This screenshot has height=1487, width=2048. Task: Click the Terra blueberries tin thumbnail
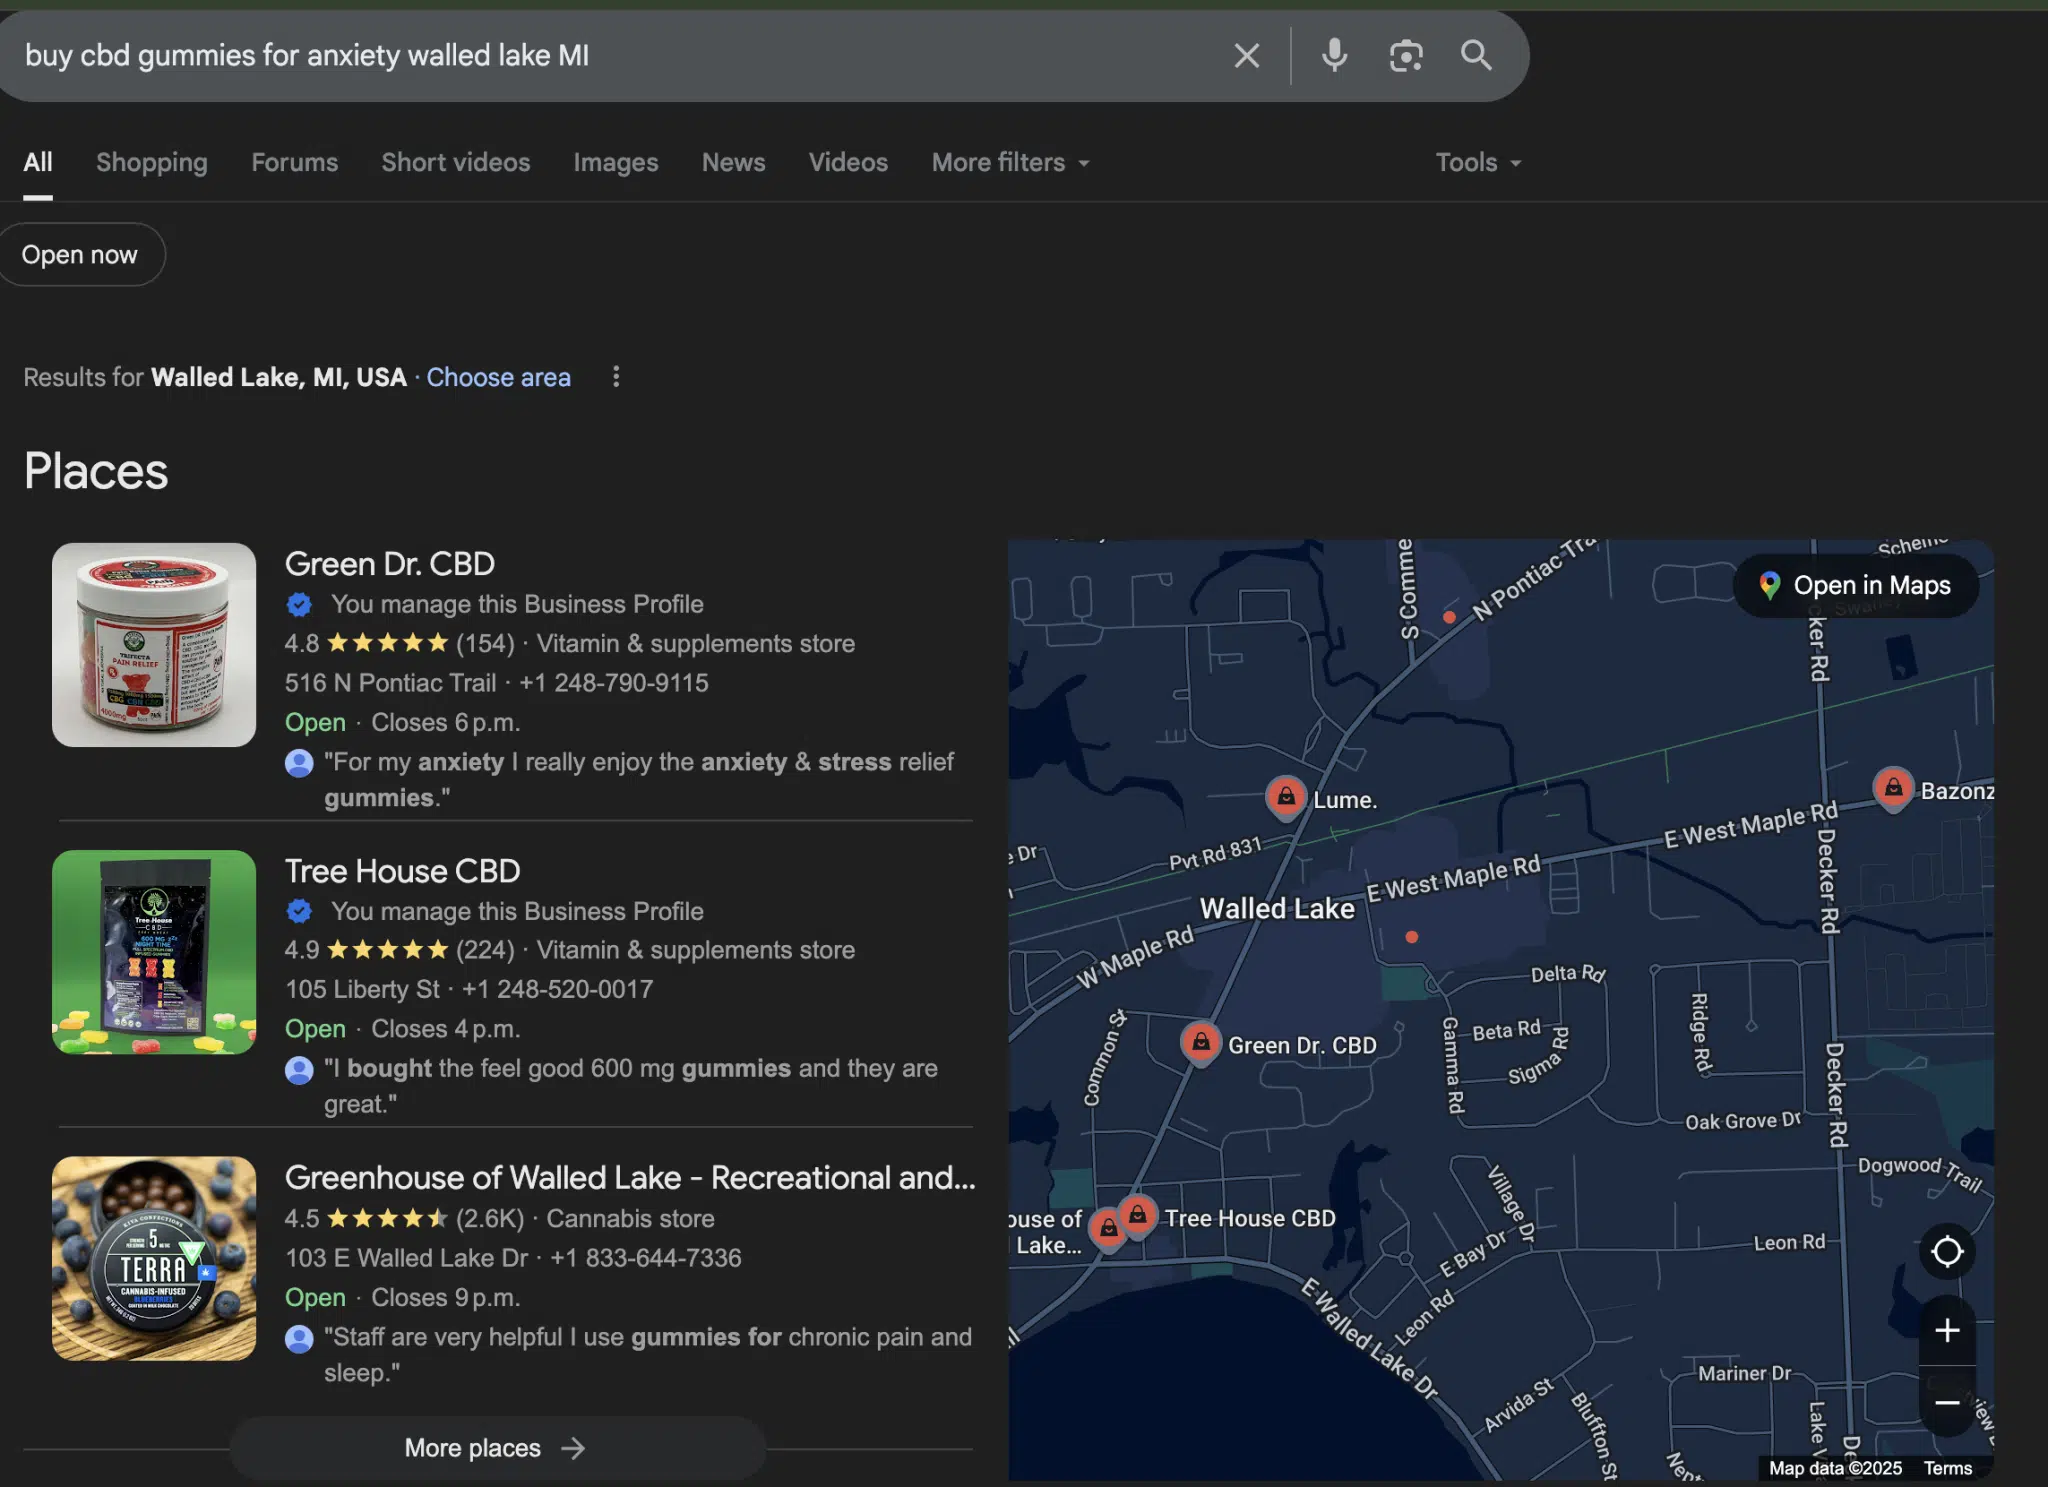click(154, 1259)
